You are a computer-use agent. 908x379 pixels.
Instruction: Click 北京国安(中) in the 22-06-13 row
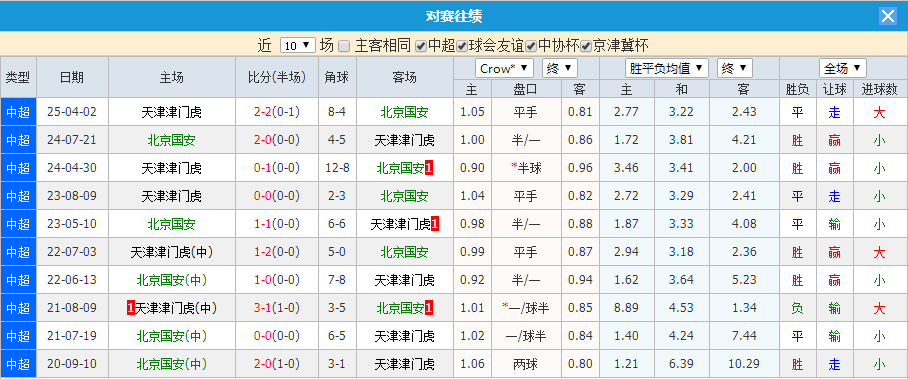coord(171,280)
